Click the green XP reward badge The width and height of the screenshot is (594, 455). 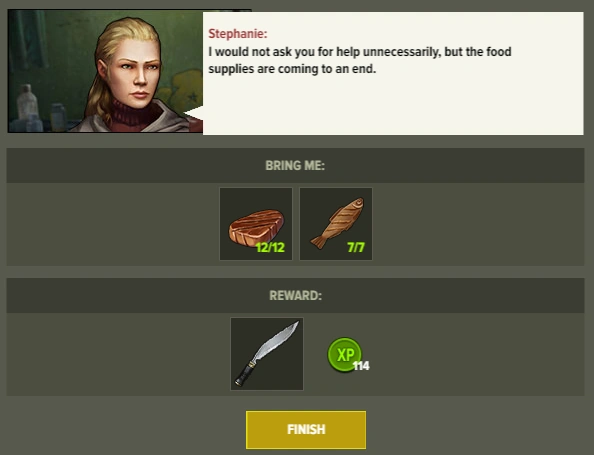tap(344, 355)
